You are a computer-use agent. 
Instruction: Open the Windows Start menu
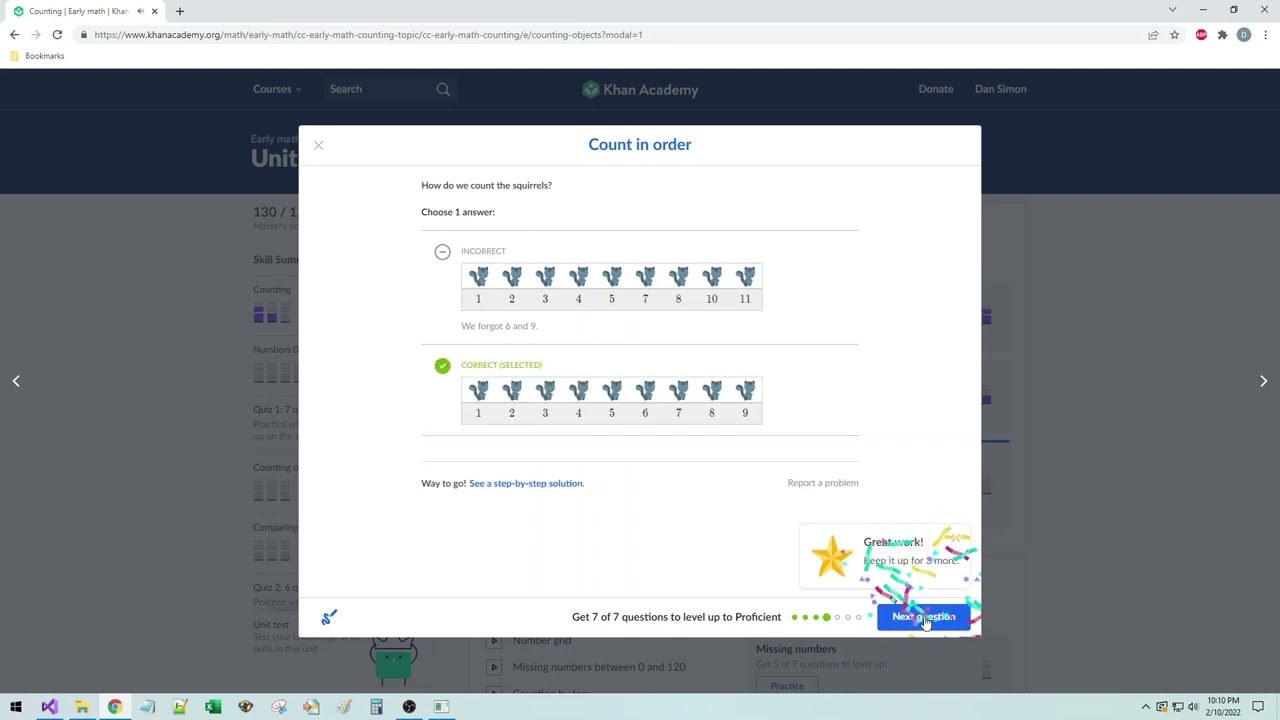coord(16,708)
